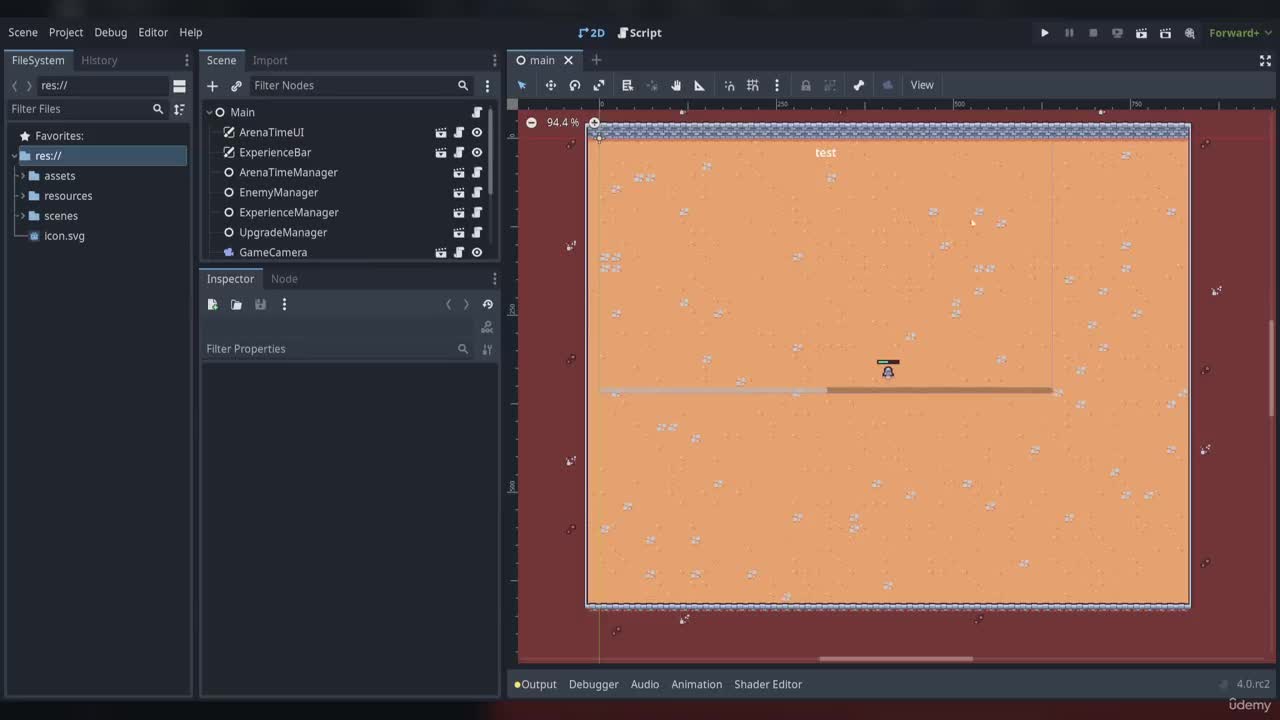Open ExperienceBar's attached script
Screen dimensions: 1280x720
[459, 152]
